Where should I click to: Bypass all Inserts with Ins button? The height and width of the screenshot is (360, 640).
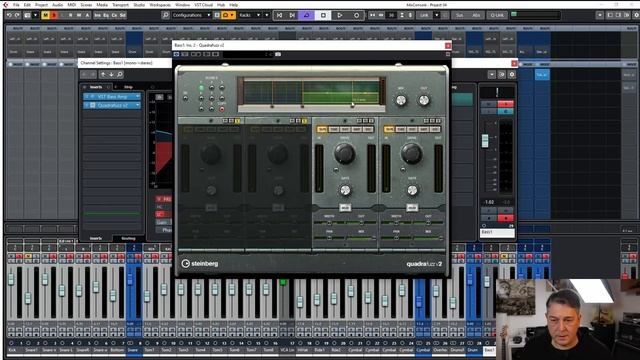point(98,15)
